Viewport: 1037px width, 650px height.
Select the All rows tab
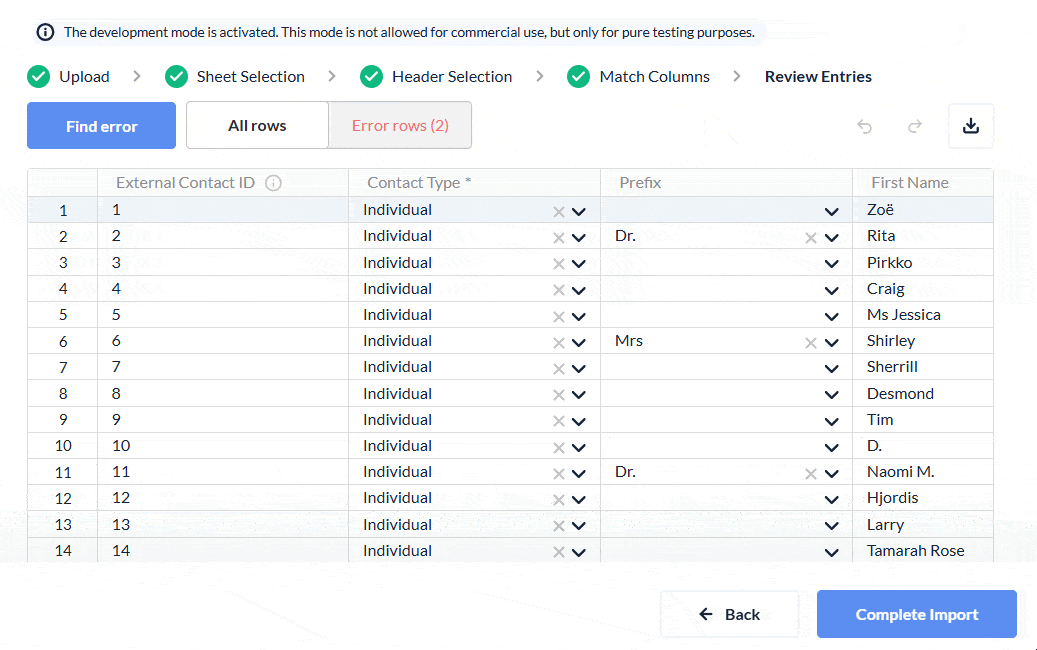click(x=257, y=126)
